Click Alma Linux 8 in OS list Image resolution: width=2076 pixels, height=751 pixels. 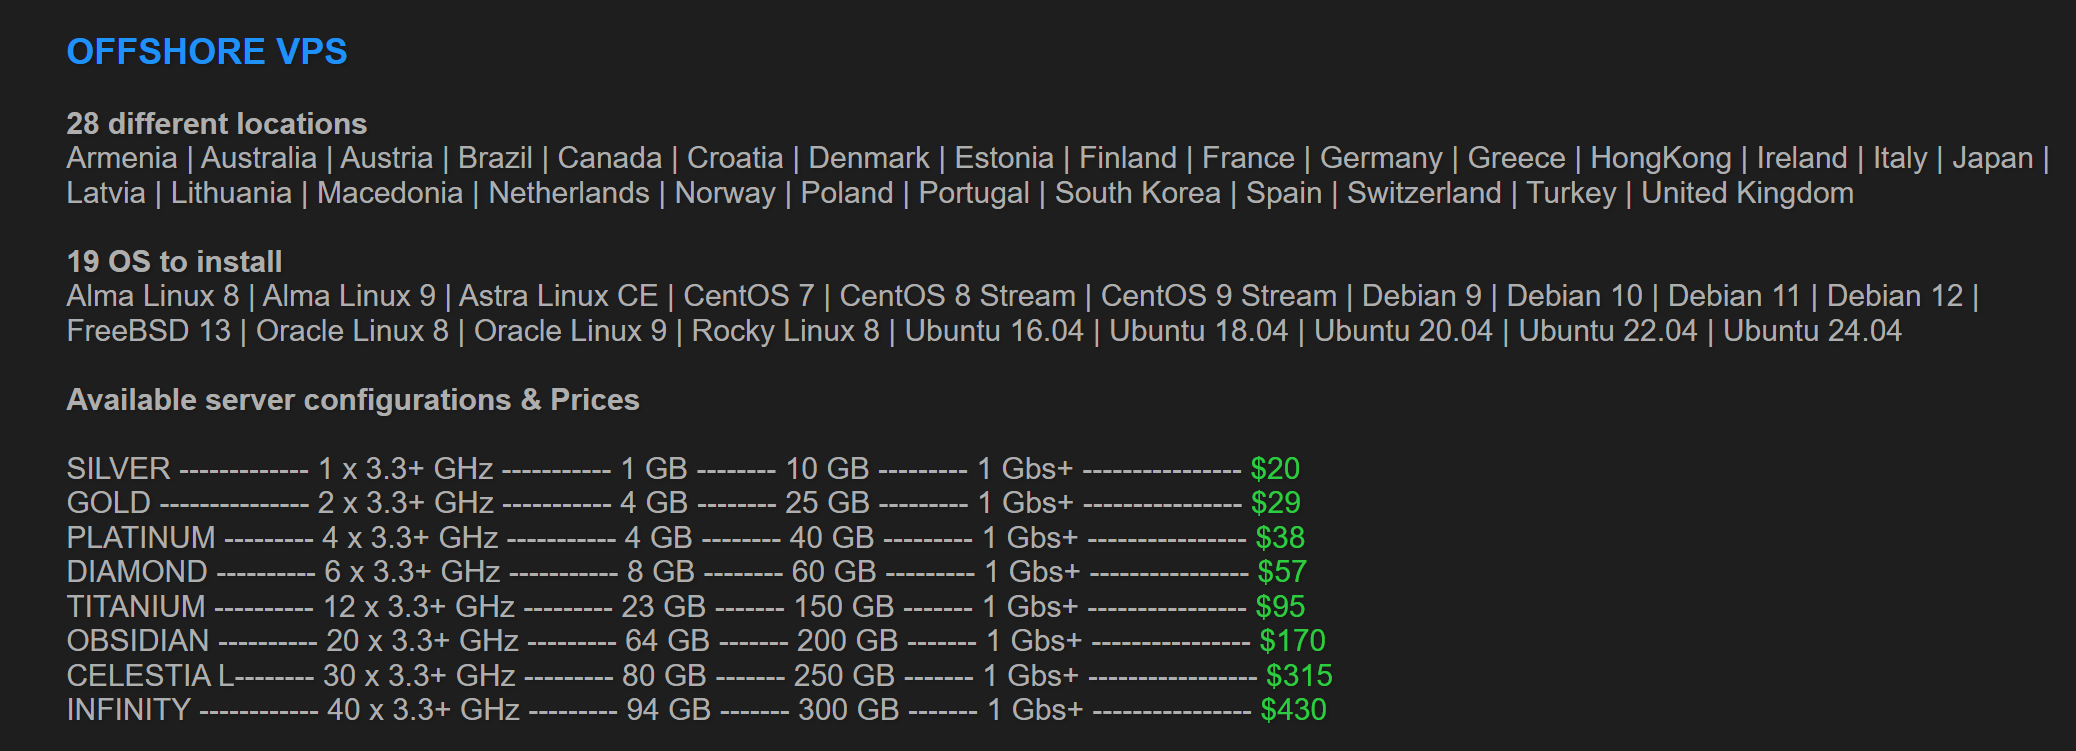[x=152, y=296]
